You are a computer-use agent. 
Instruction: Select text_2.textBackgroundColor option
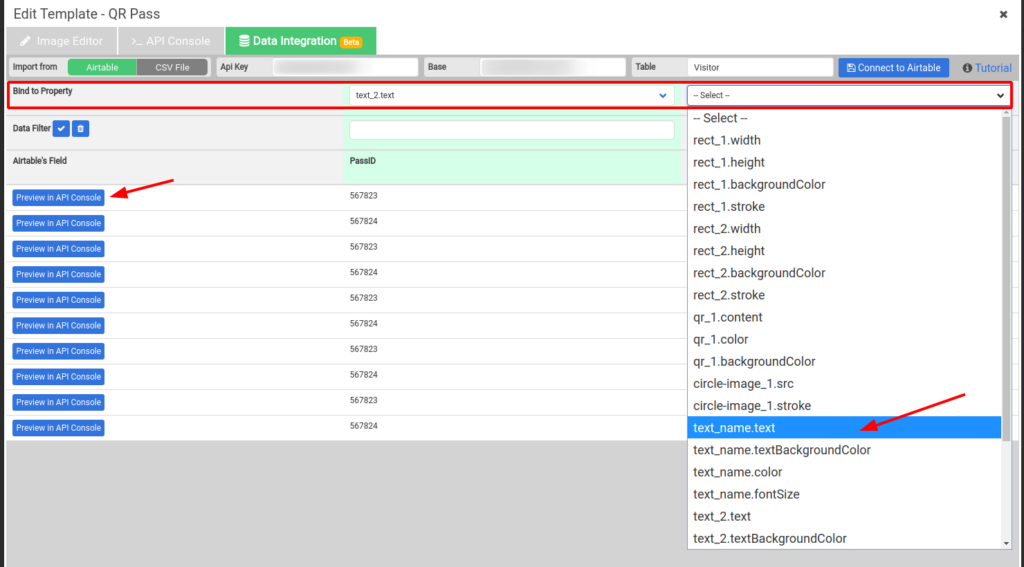pyautogui.click(x=844, y=540)
